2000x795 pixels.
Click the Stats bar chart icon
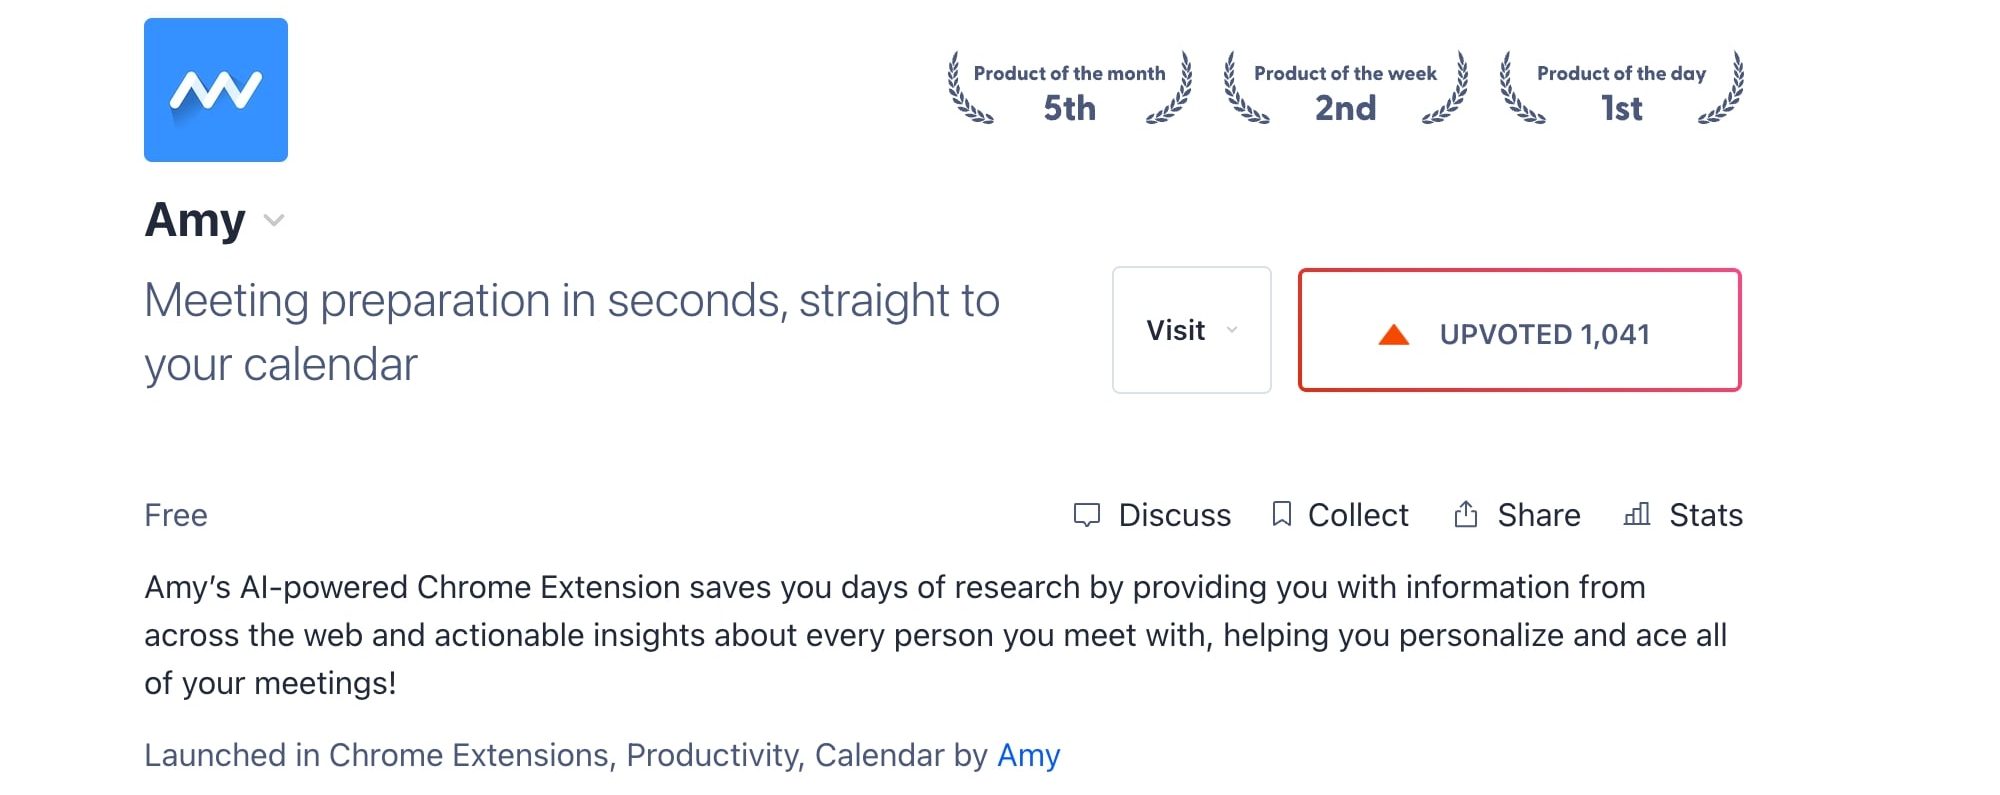tap(1637, 514)
